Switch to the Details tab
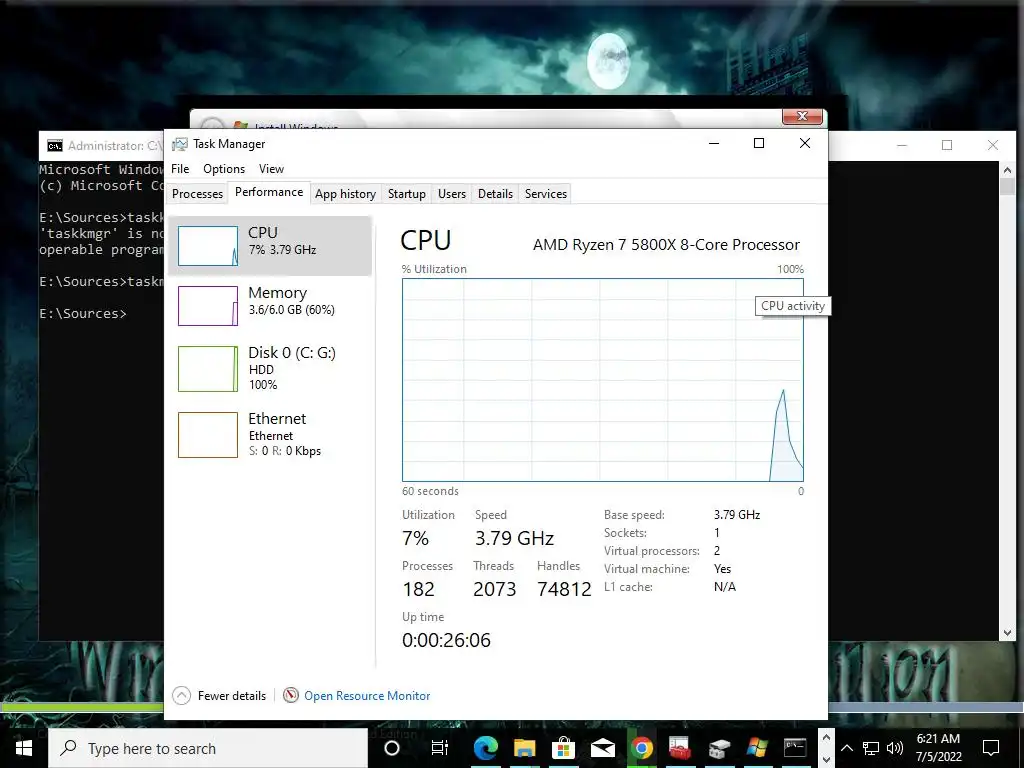1024x768 pixels. [495, 194]
